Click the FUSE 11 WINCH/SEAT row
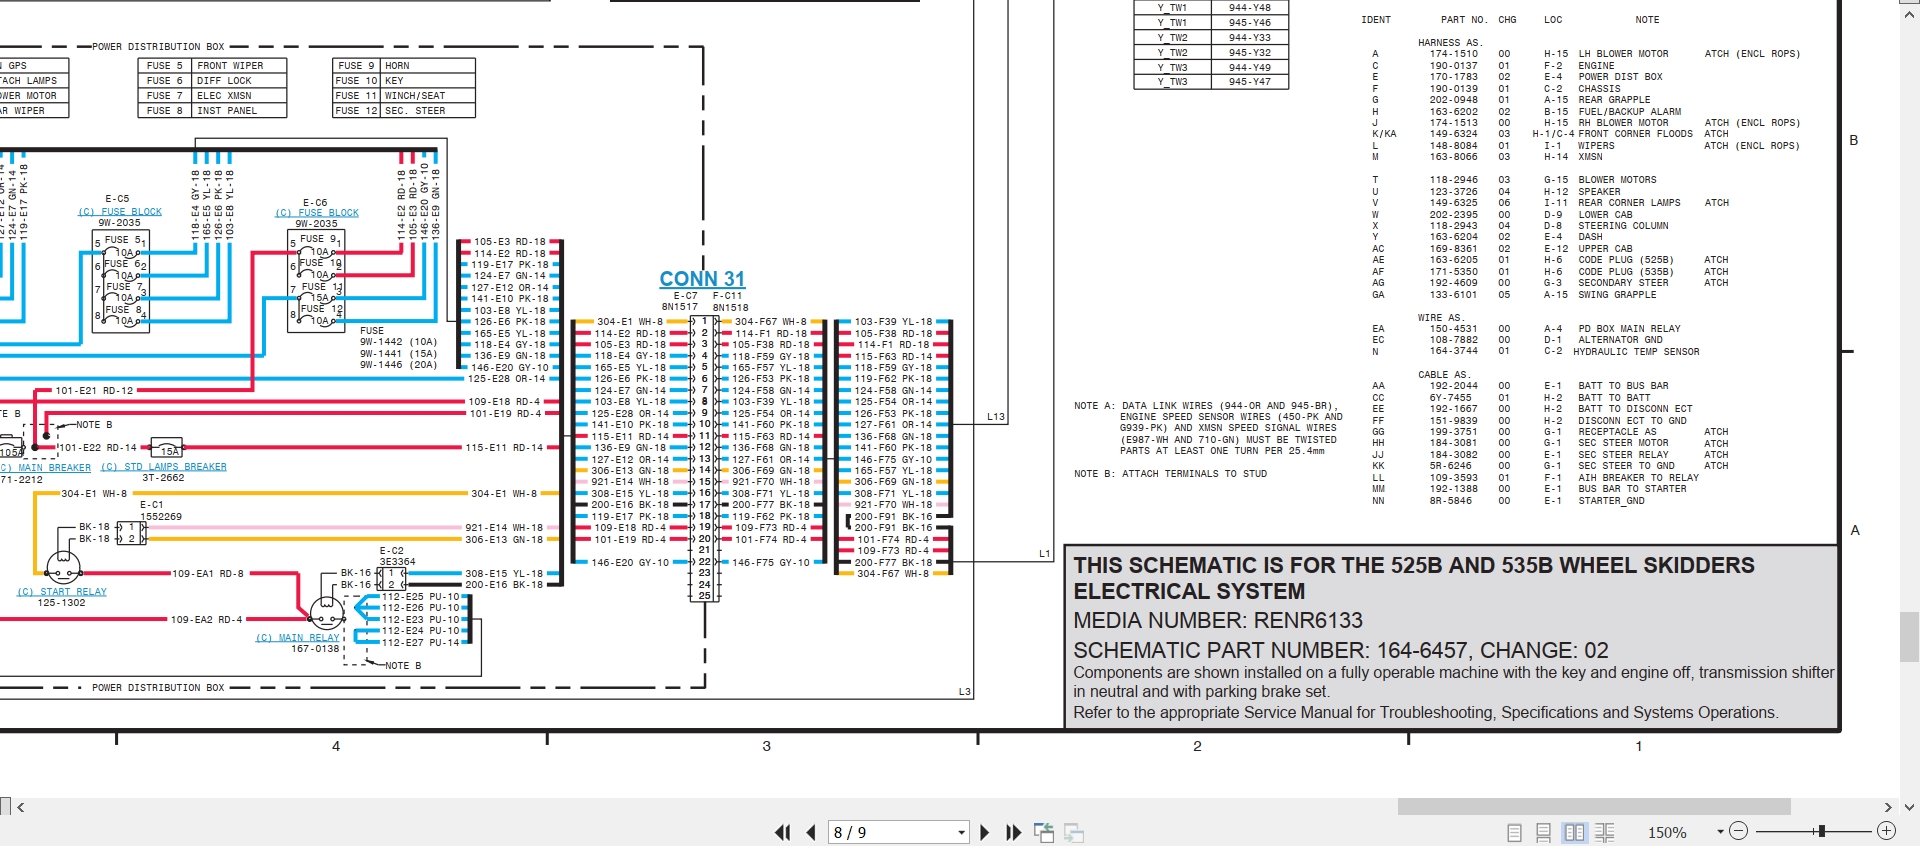 pyautogui.click(x=404, y=96)
